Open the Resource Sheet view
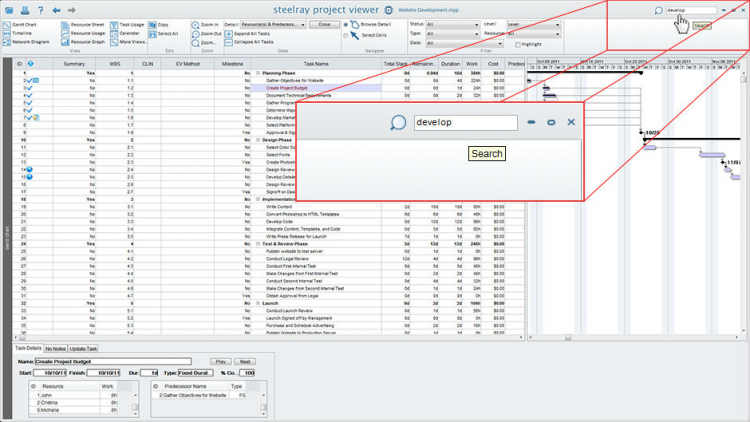 click(x=83, y=24)
